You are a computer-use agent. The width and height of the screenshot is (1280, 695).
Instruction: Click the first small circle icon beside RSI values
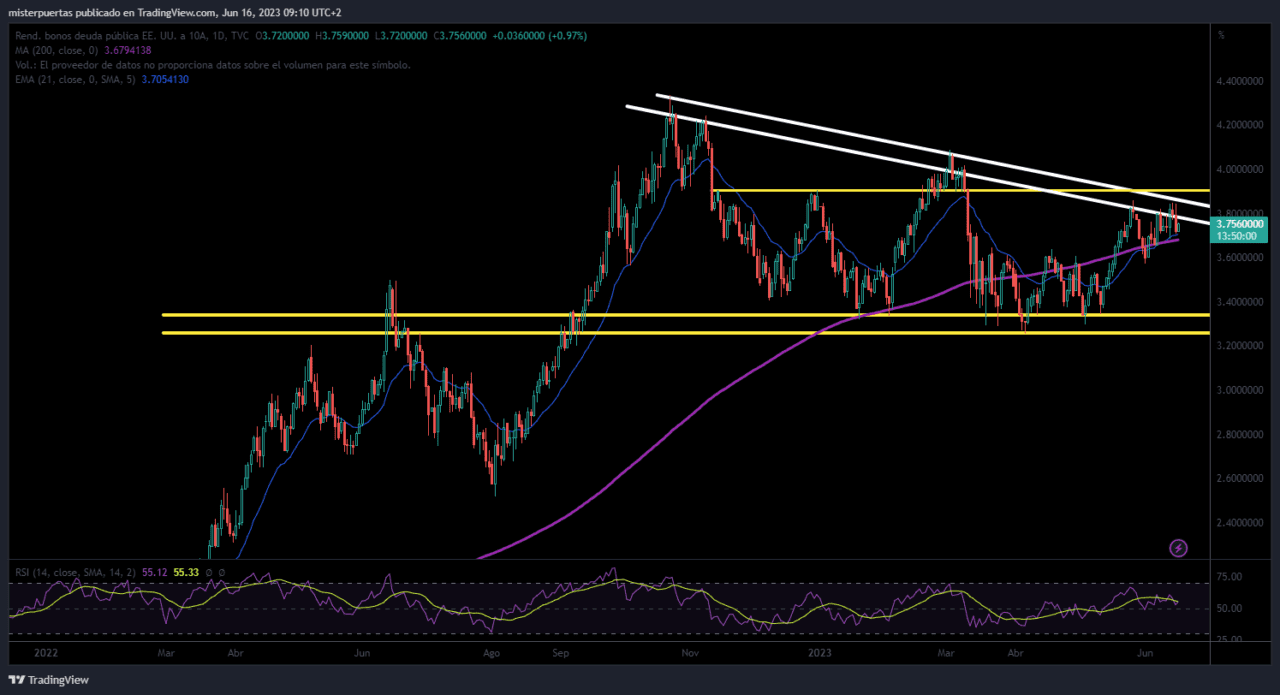click(210, 572)
